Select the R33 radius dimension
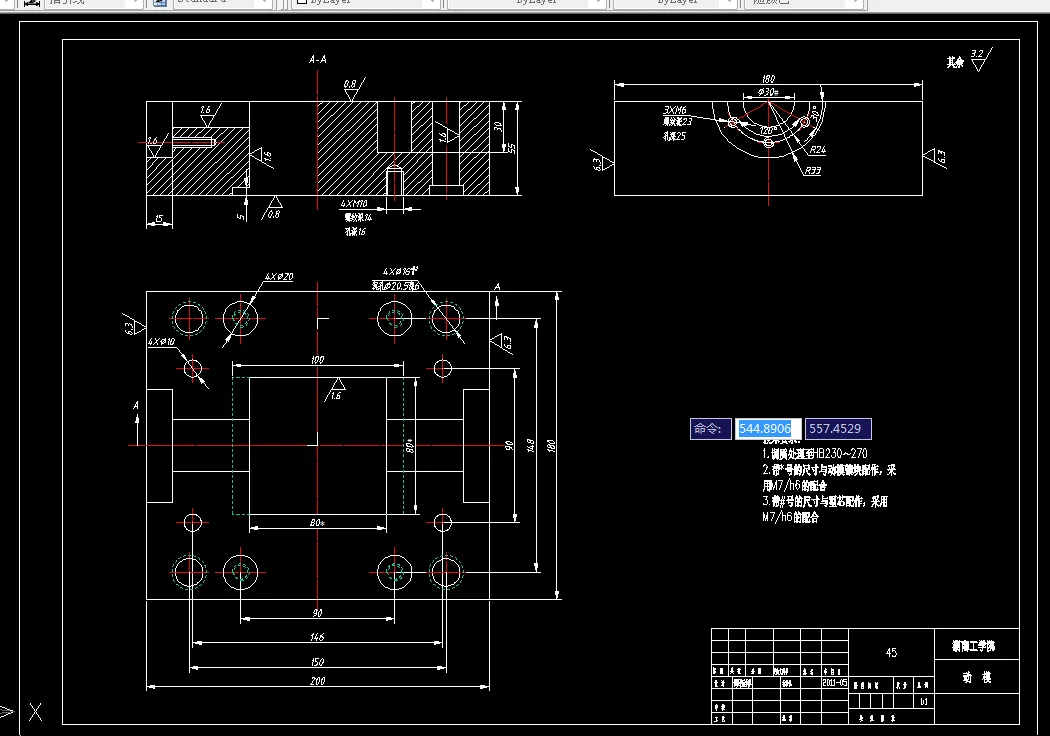This screenshot has width=1050, height=736. 812,171
